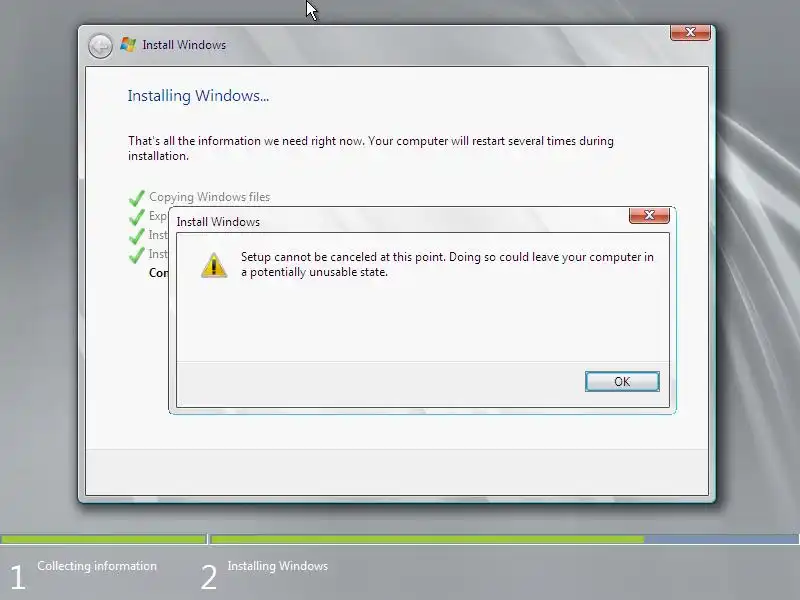The image size is (800, 600).
Task: Click the main window title 'Install Windows'
Action: pyautogui.click(x=184, y=45)
